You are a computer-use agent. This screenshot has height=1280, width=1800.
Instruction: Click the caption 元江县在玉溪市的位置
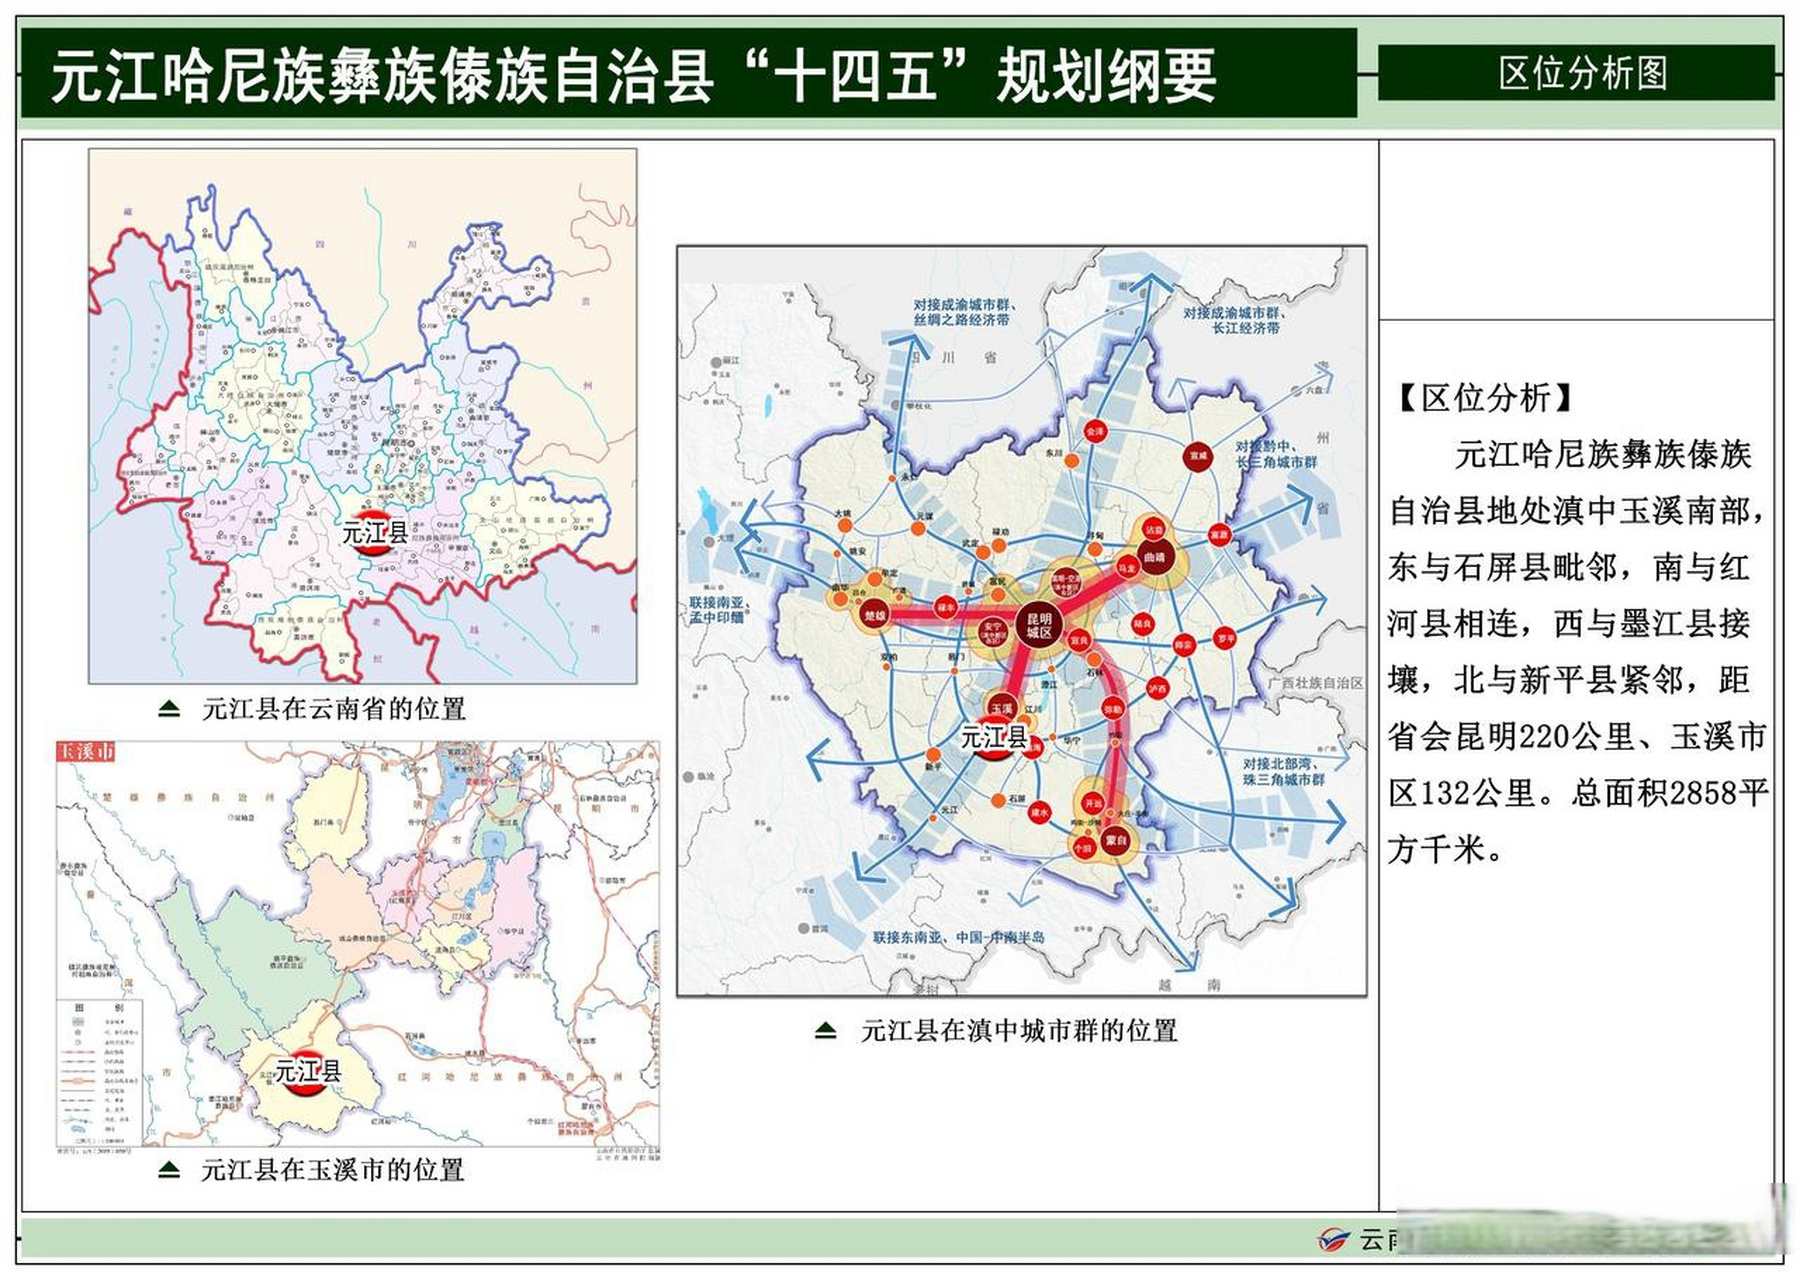(x=332, y=1169)
